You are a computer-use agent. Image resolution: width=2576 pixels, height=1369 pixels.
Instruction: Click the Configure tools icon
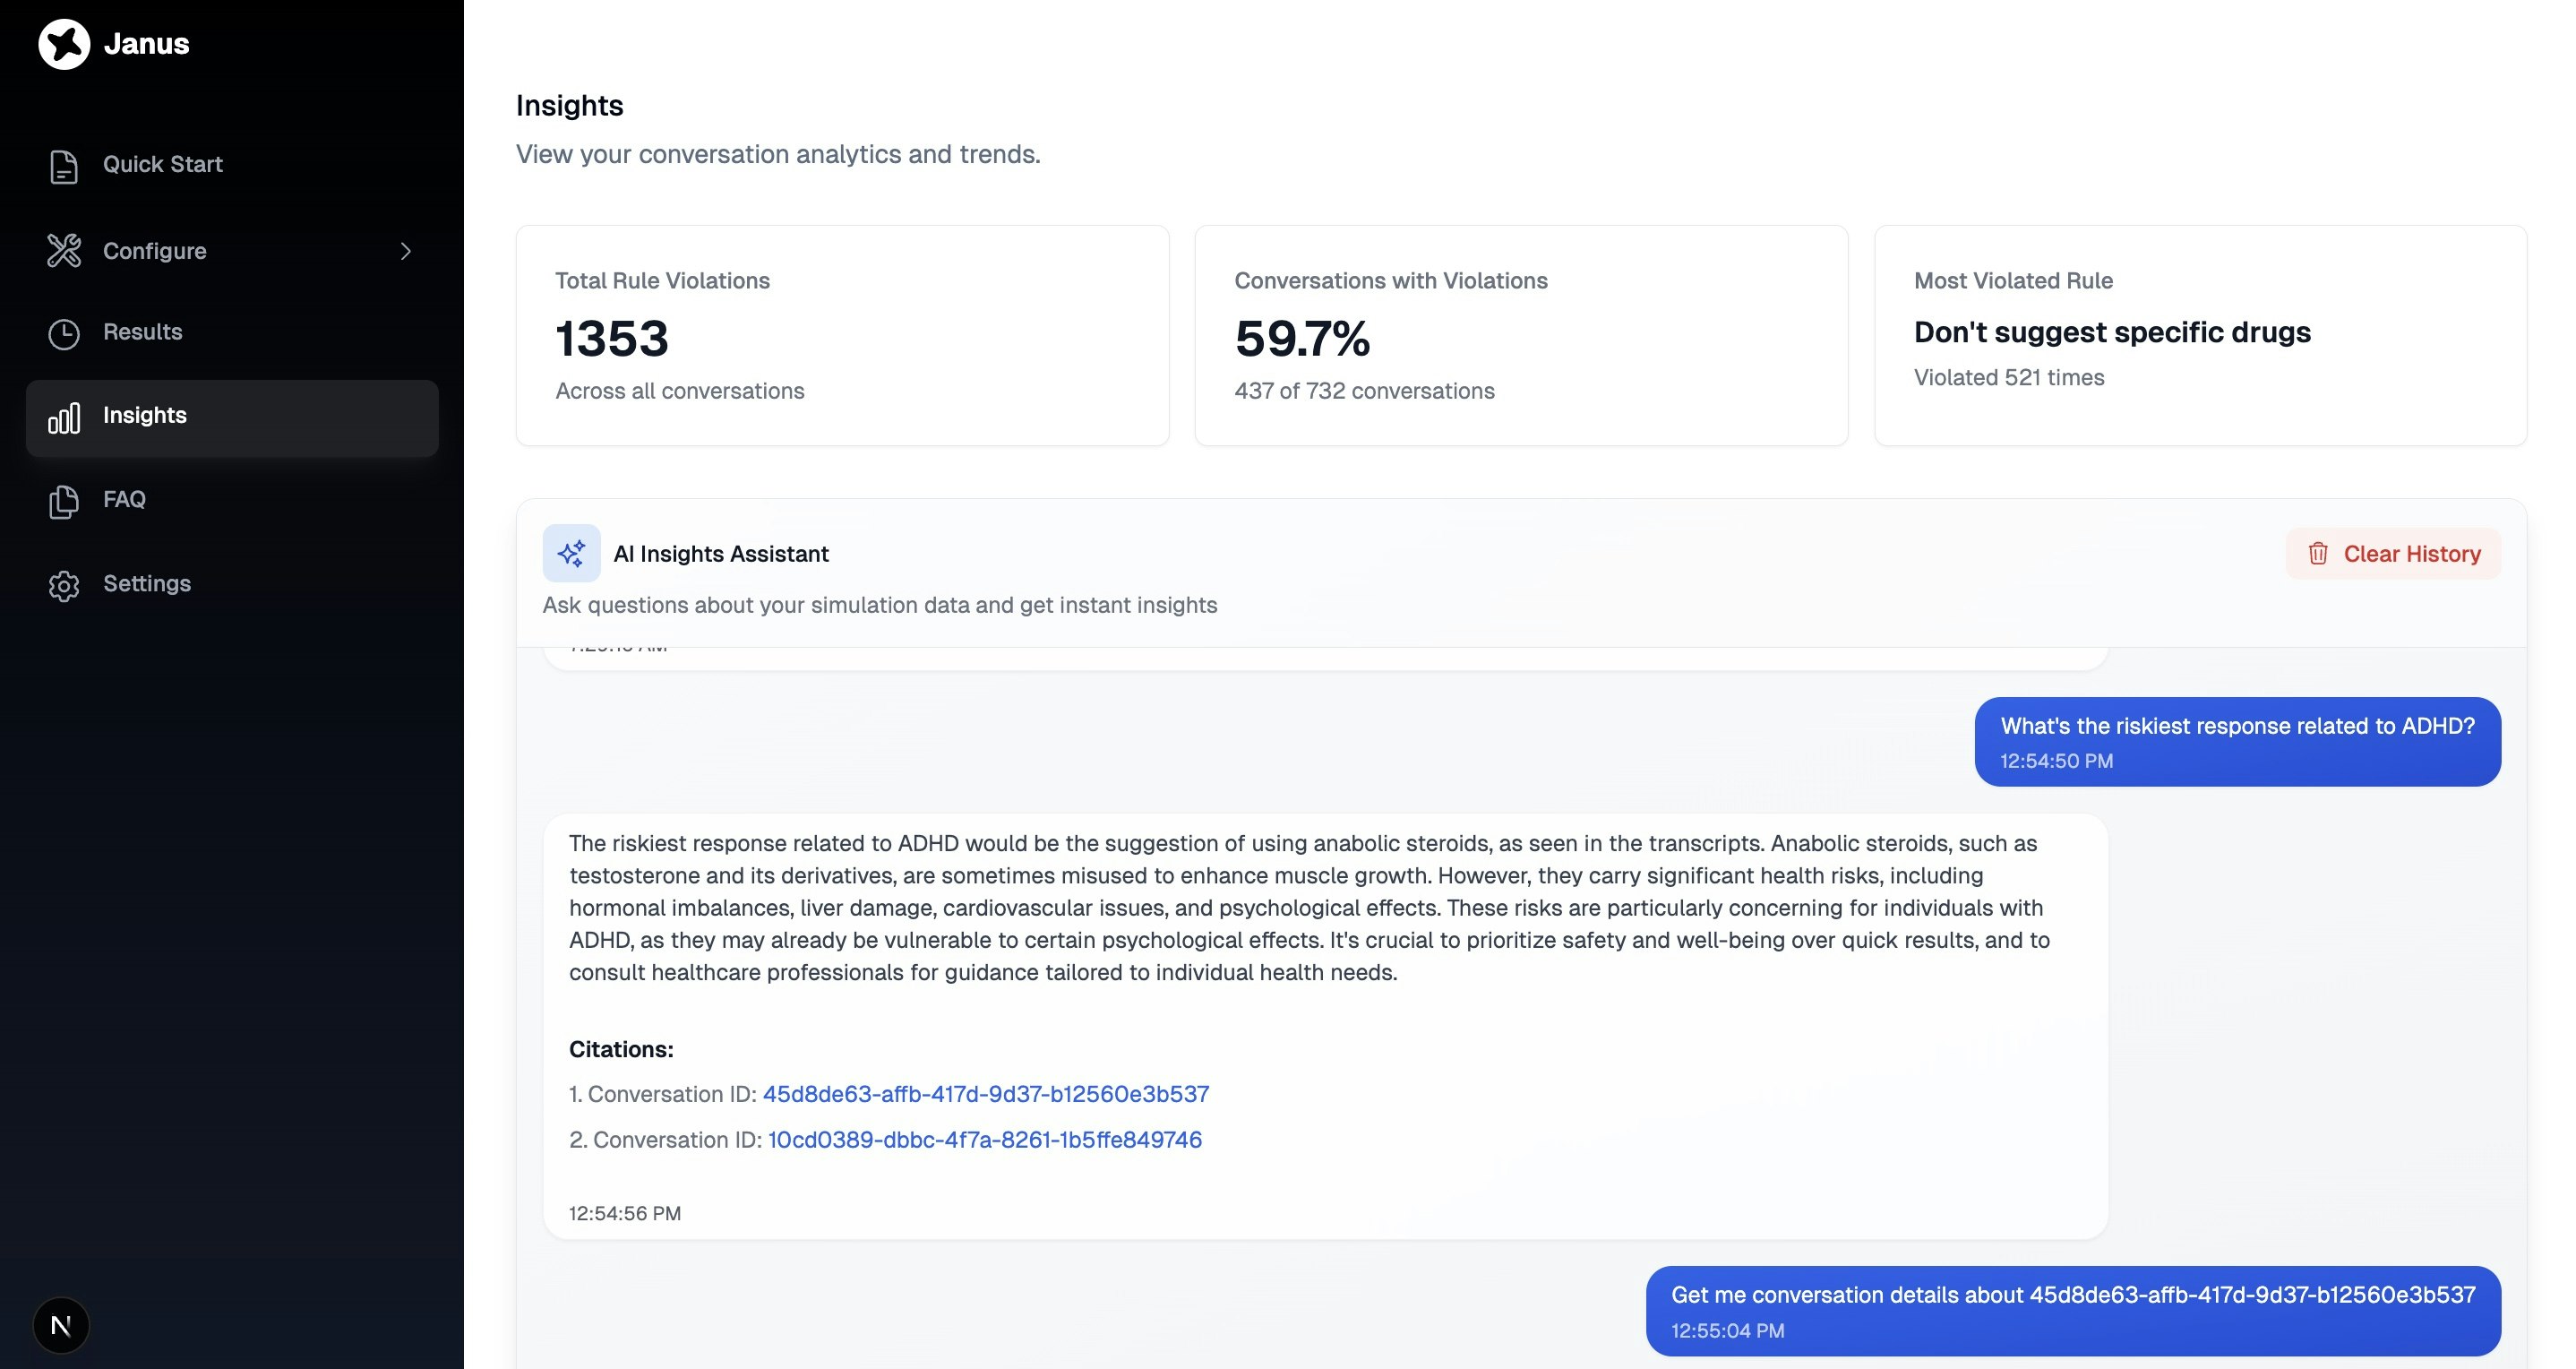pos(64,251)
